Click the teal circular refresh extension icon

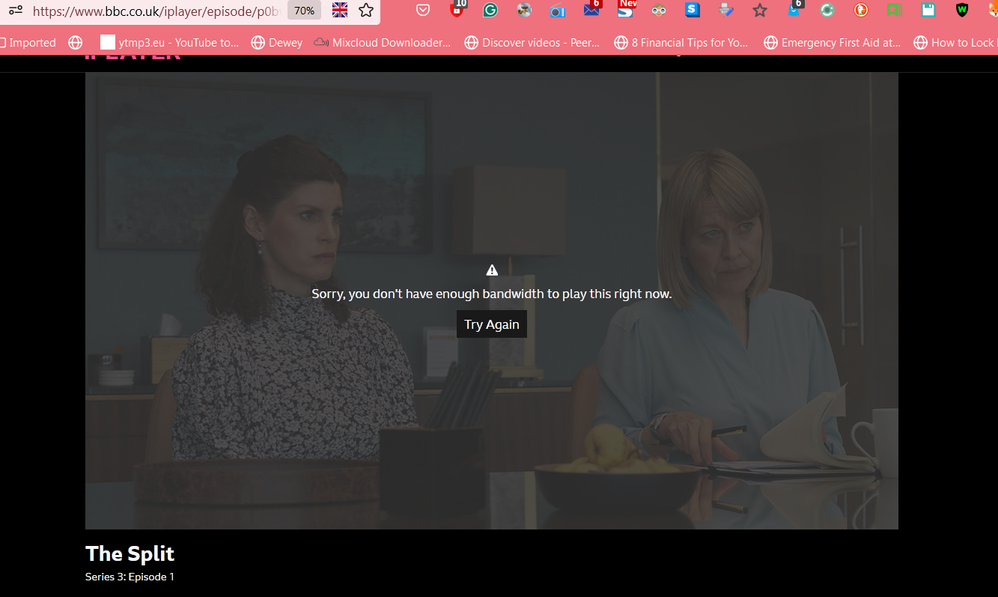[x=827, y=10]
